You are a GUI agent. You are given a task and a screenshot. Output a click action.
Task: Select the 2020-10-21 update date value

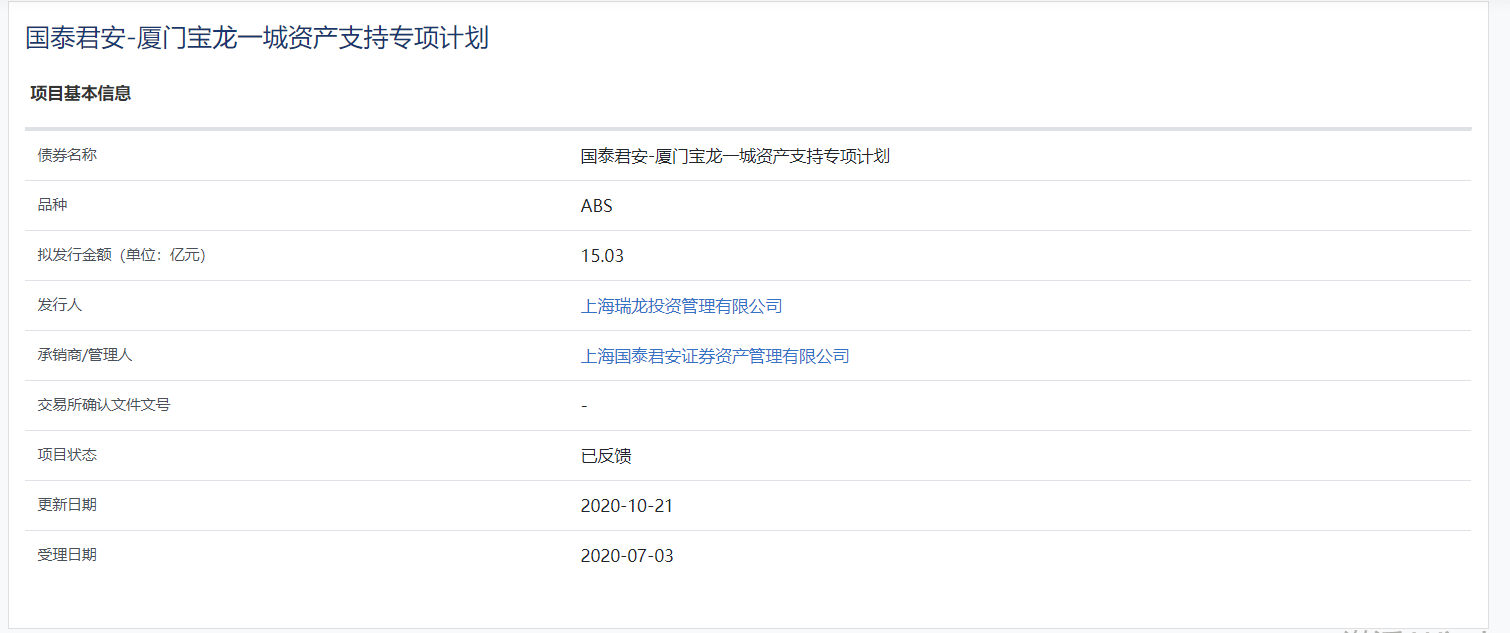point(627,506)
